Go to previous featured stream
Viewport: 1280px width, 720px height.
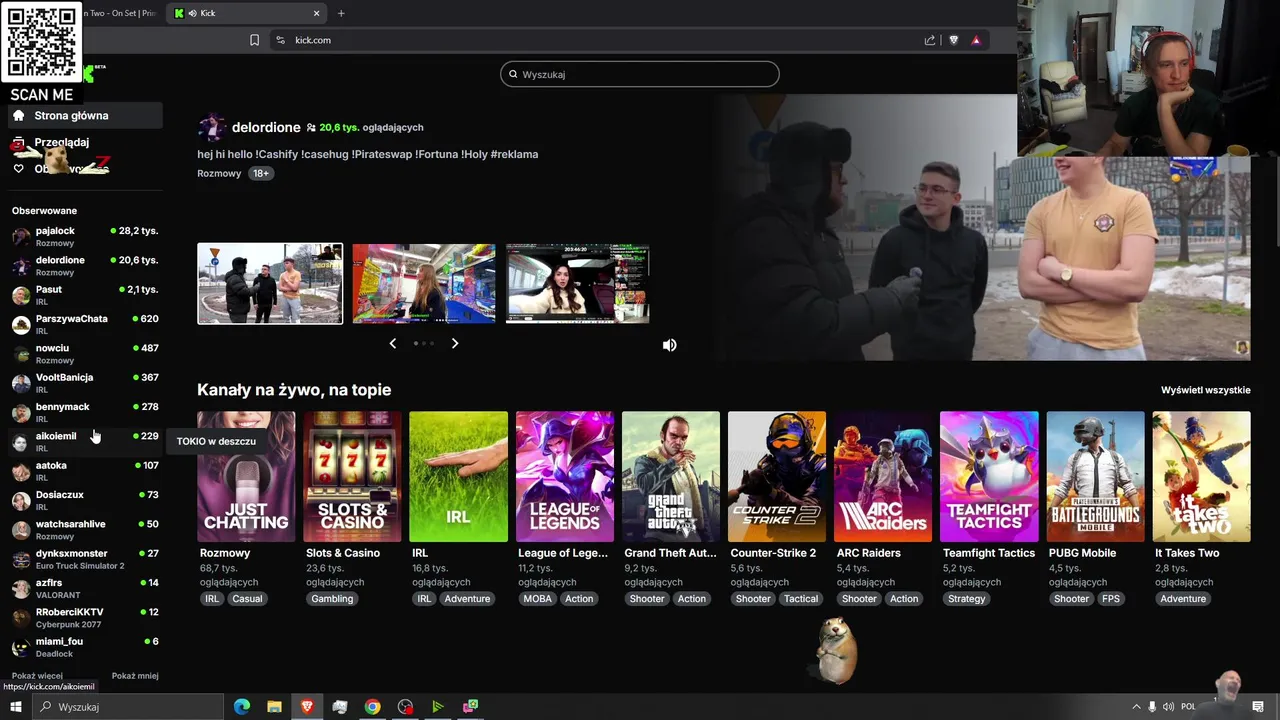[392, 343]
